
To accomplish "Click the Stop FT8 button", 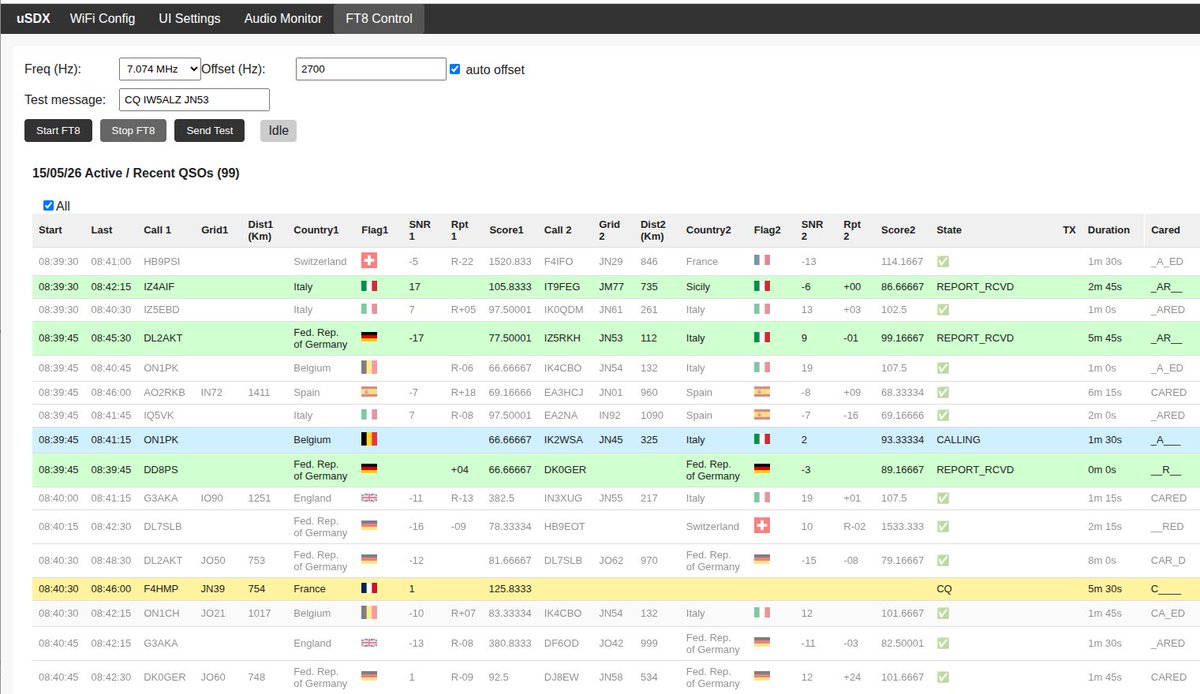I will pyautogui.click(x=133, y=131).
